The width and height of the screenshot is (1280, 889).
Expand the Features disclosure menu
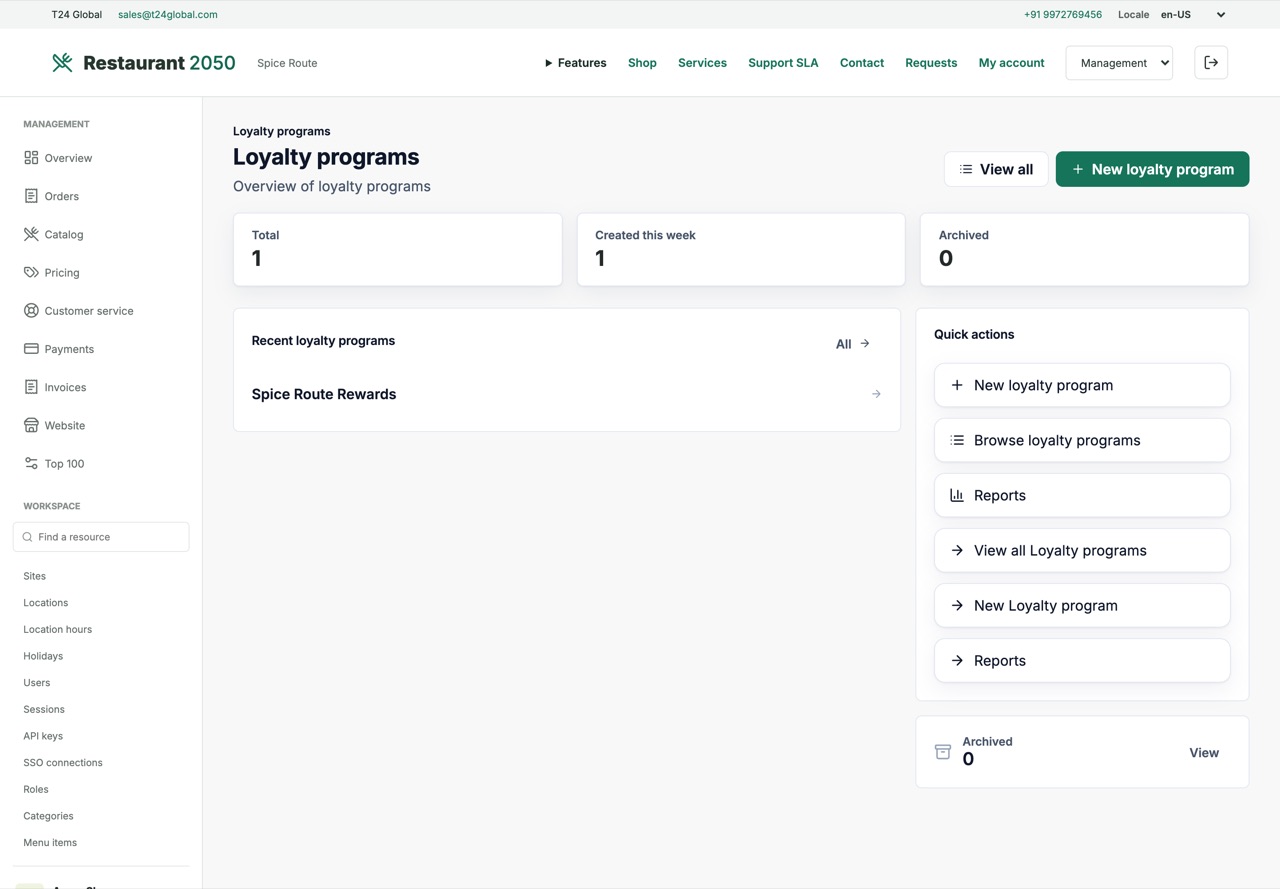[575, 63]
